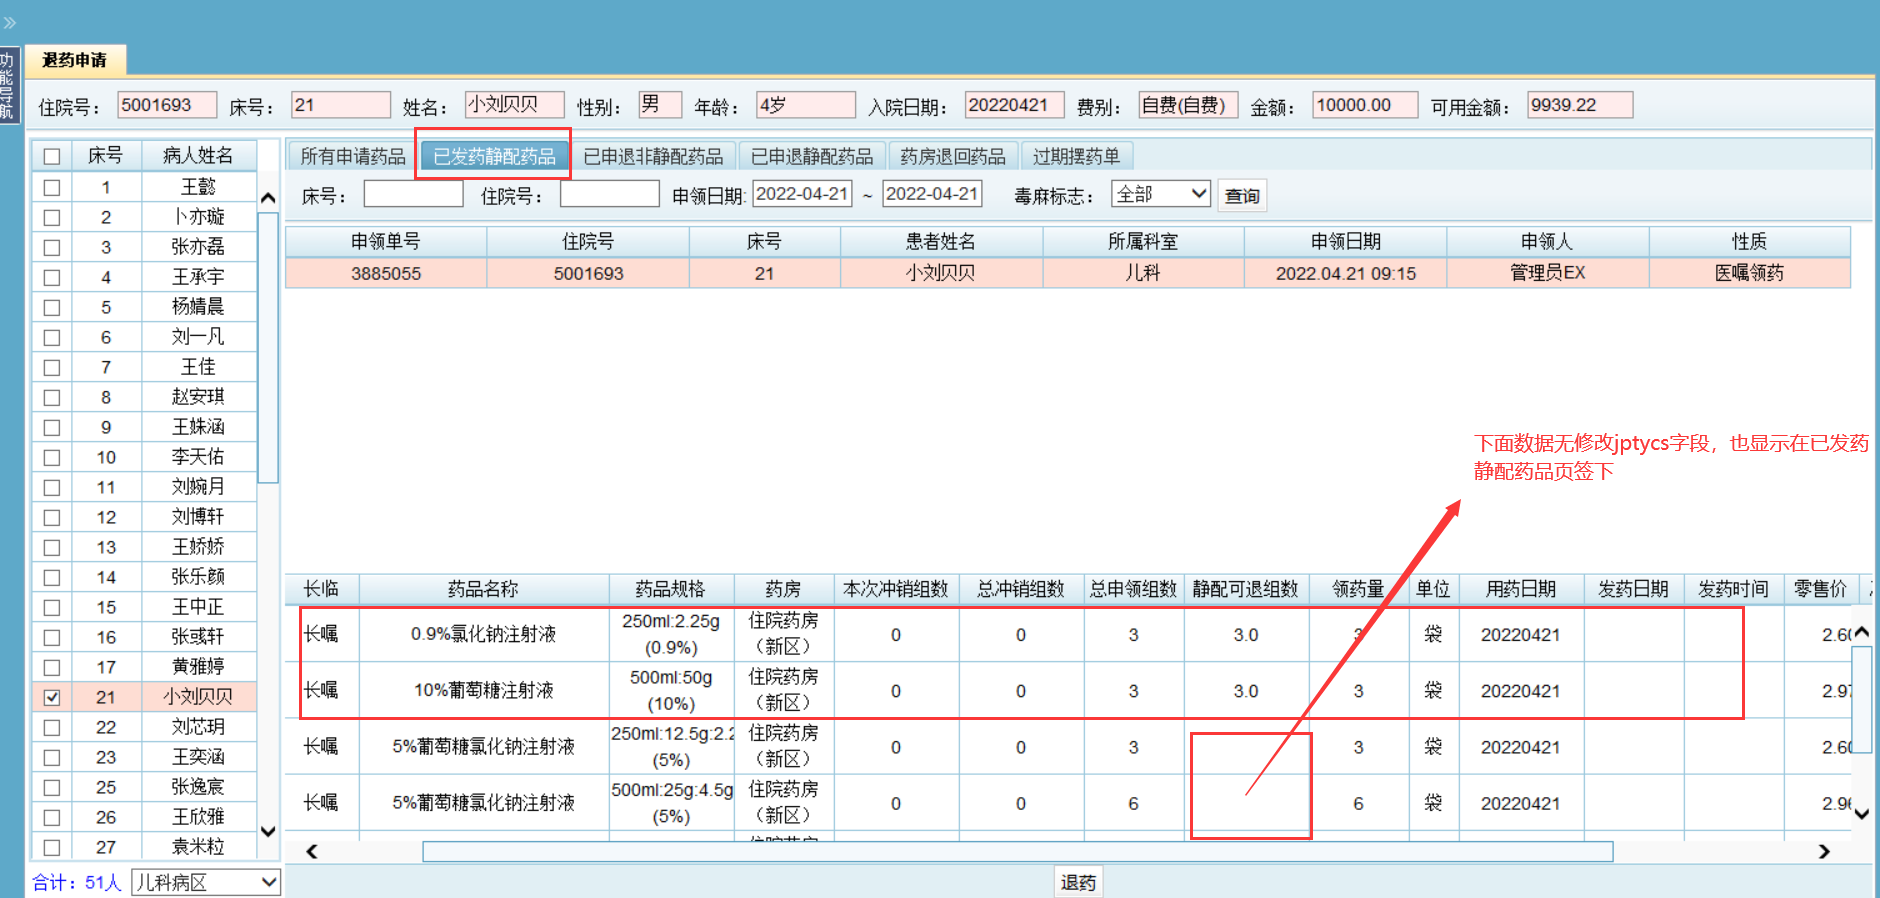Check the box for patient 王懿
Viewport: 1880px width, 898px height.
pos(52,187)
